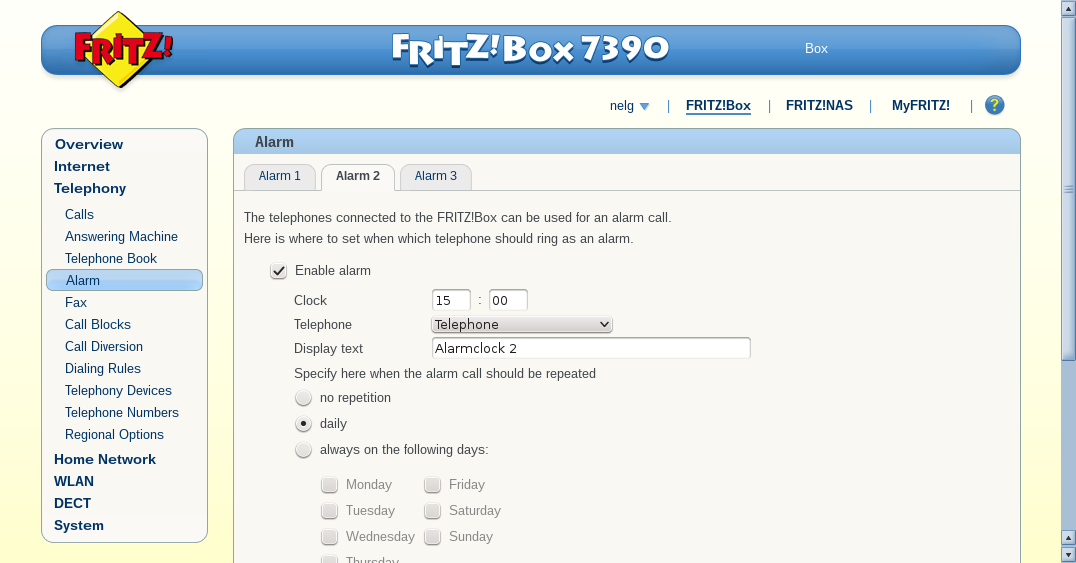
Task: Click the FRITZ! logo icon
Action: click(123, 49)
